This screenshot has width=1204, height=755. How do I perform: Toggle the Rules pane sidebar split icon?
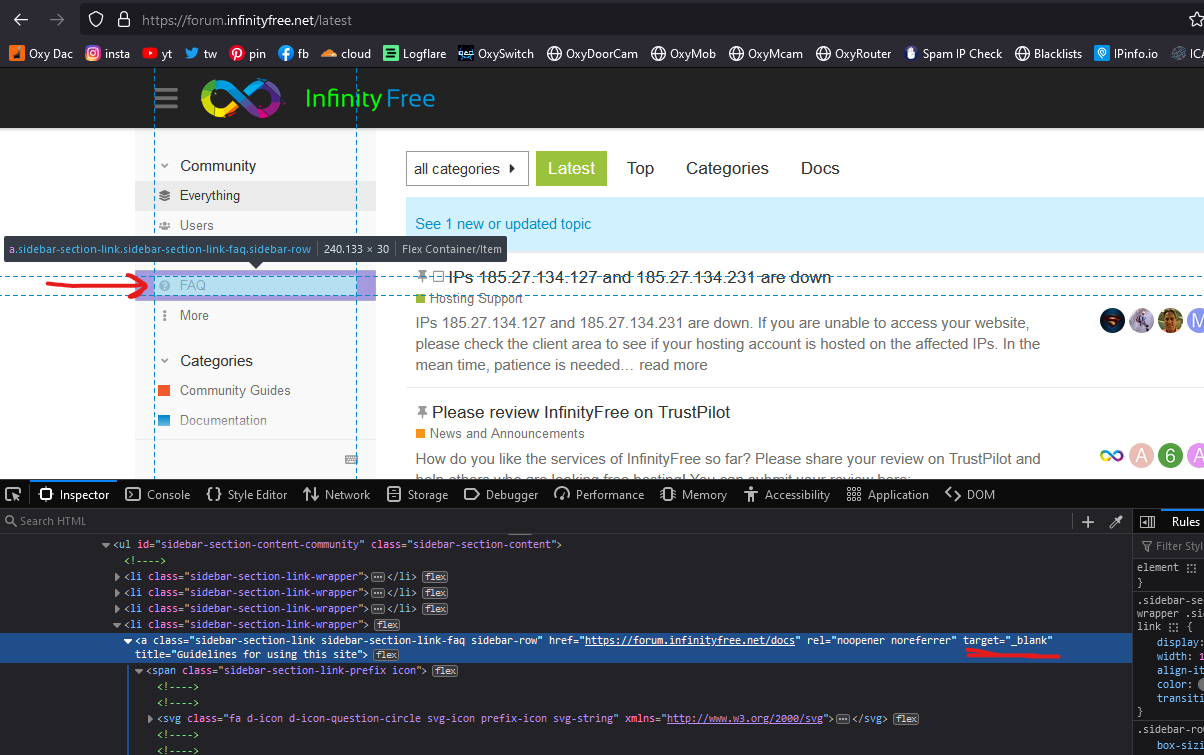(x=1148, y=521)
